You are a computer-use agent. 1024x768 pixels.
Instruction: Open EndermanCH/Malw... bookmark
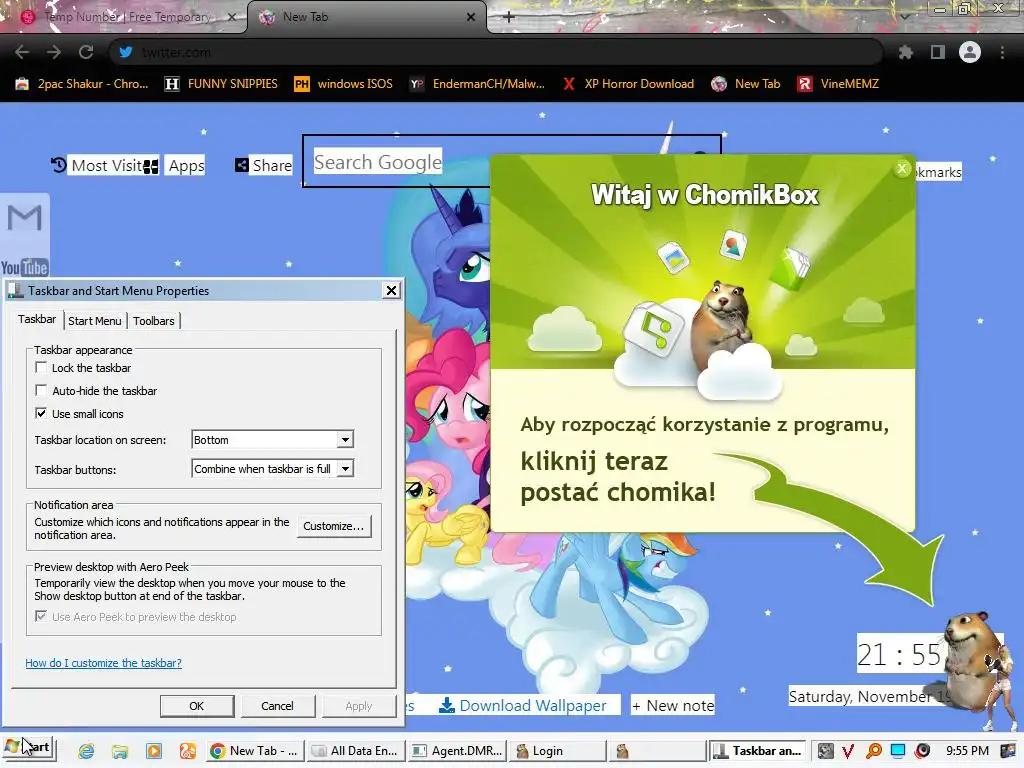click(477, 84)
